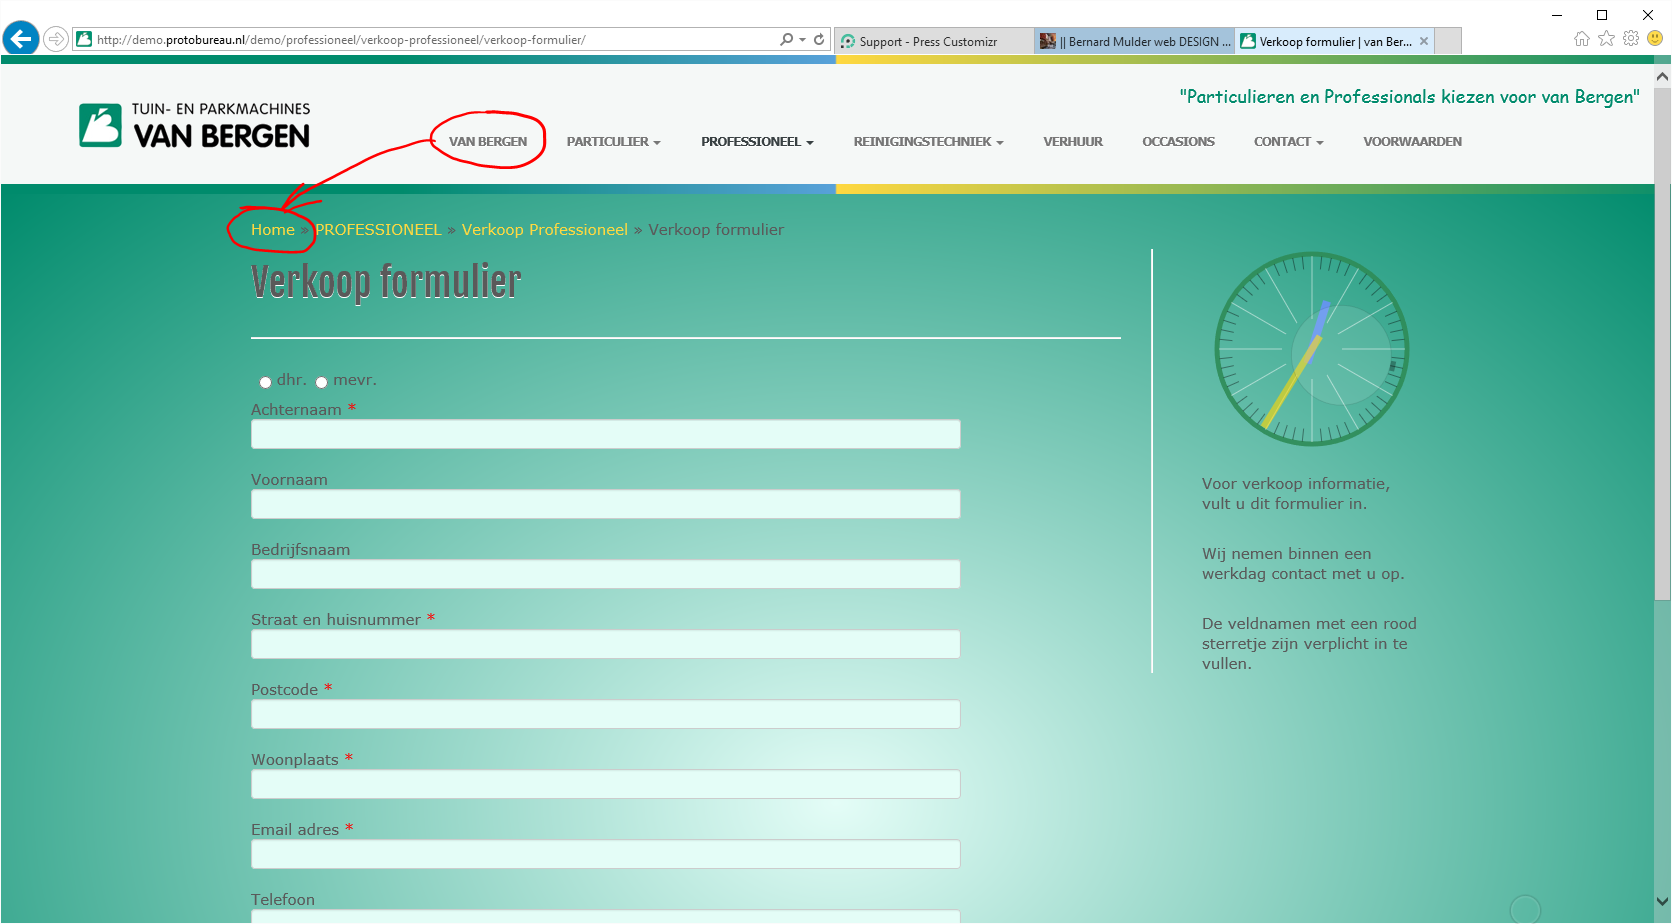Click the search magnifier in address bar
Viewport: 1672px width, 924px height.
click(787, 40)
